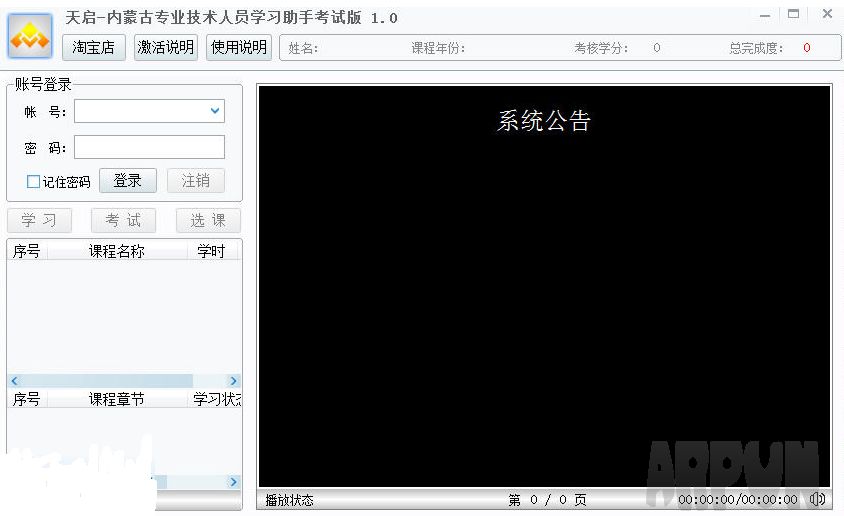The height and width of the screenshot is (516, 844).
Task: Maximize the application window
Action: pyautogui.click(x=794, y=15)
